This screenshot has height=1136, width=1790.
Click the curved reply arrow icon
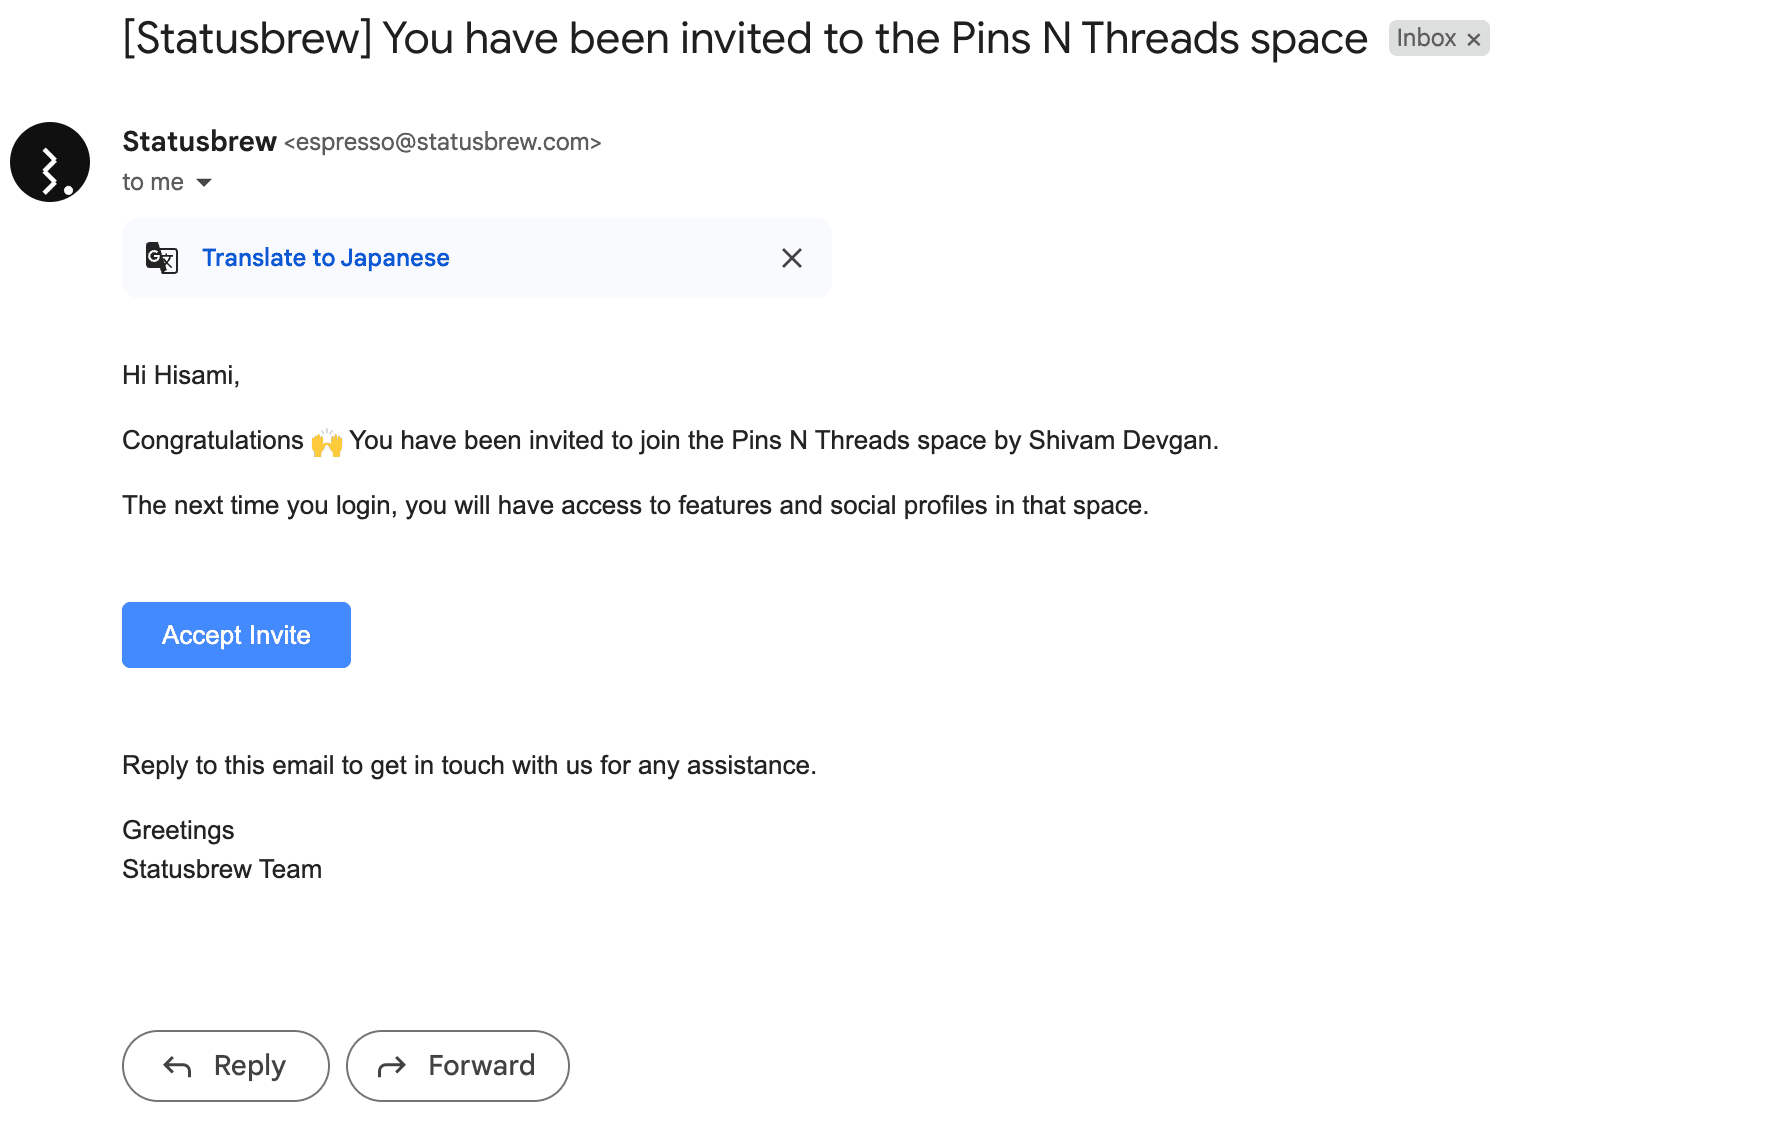tap(177, 1067)
